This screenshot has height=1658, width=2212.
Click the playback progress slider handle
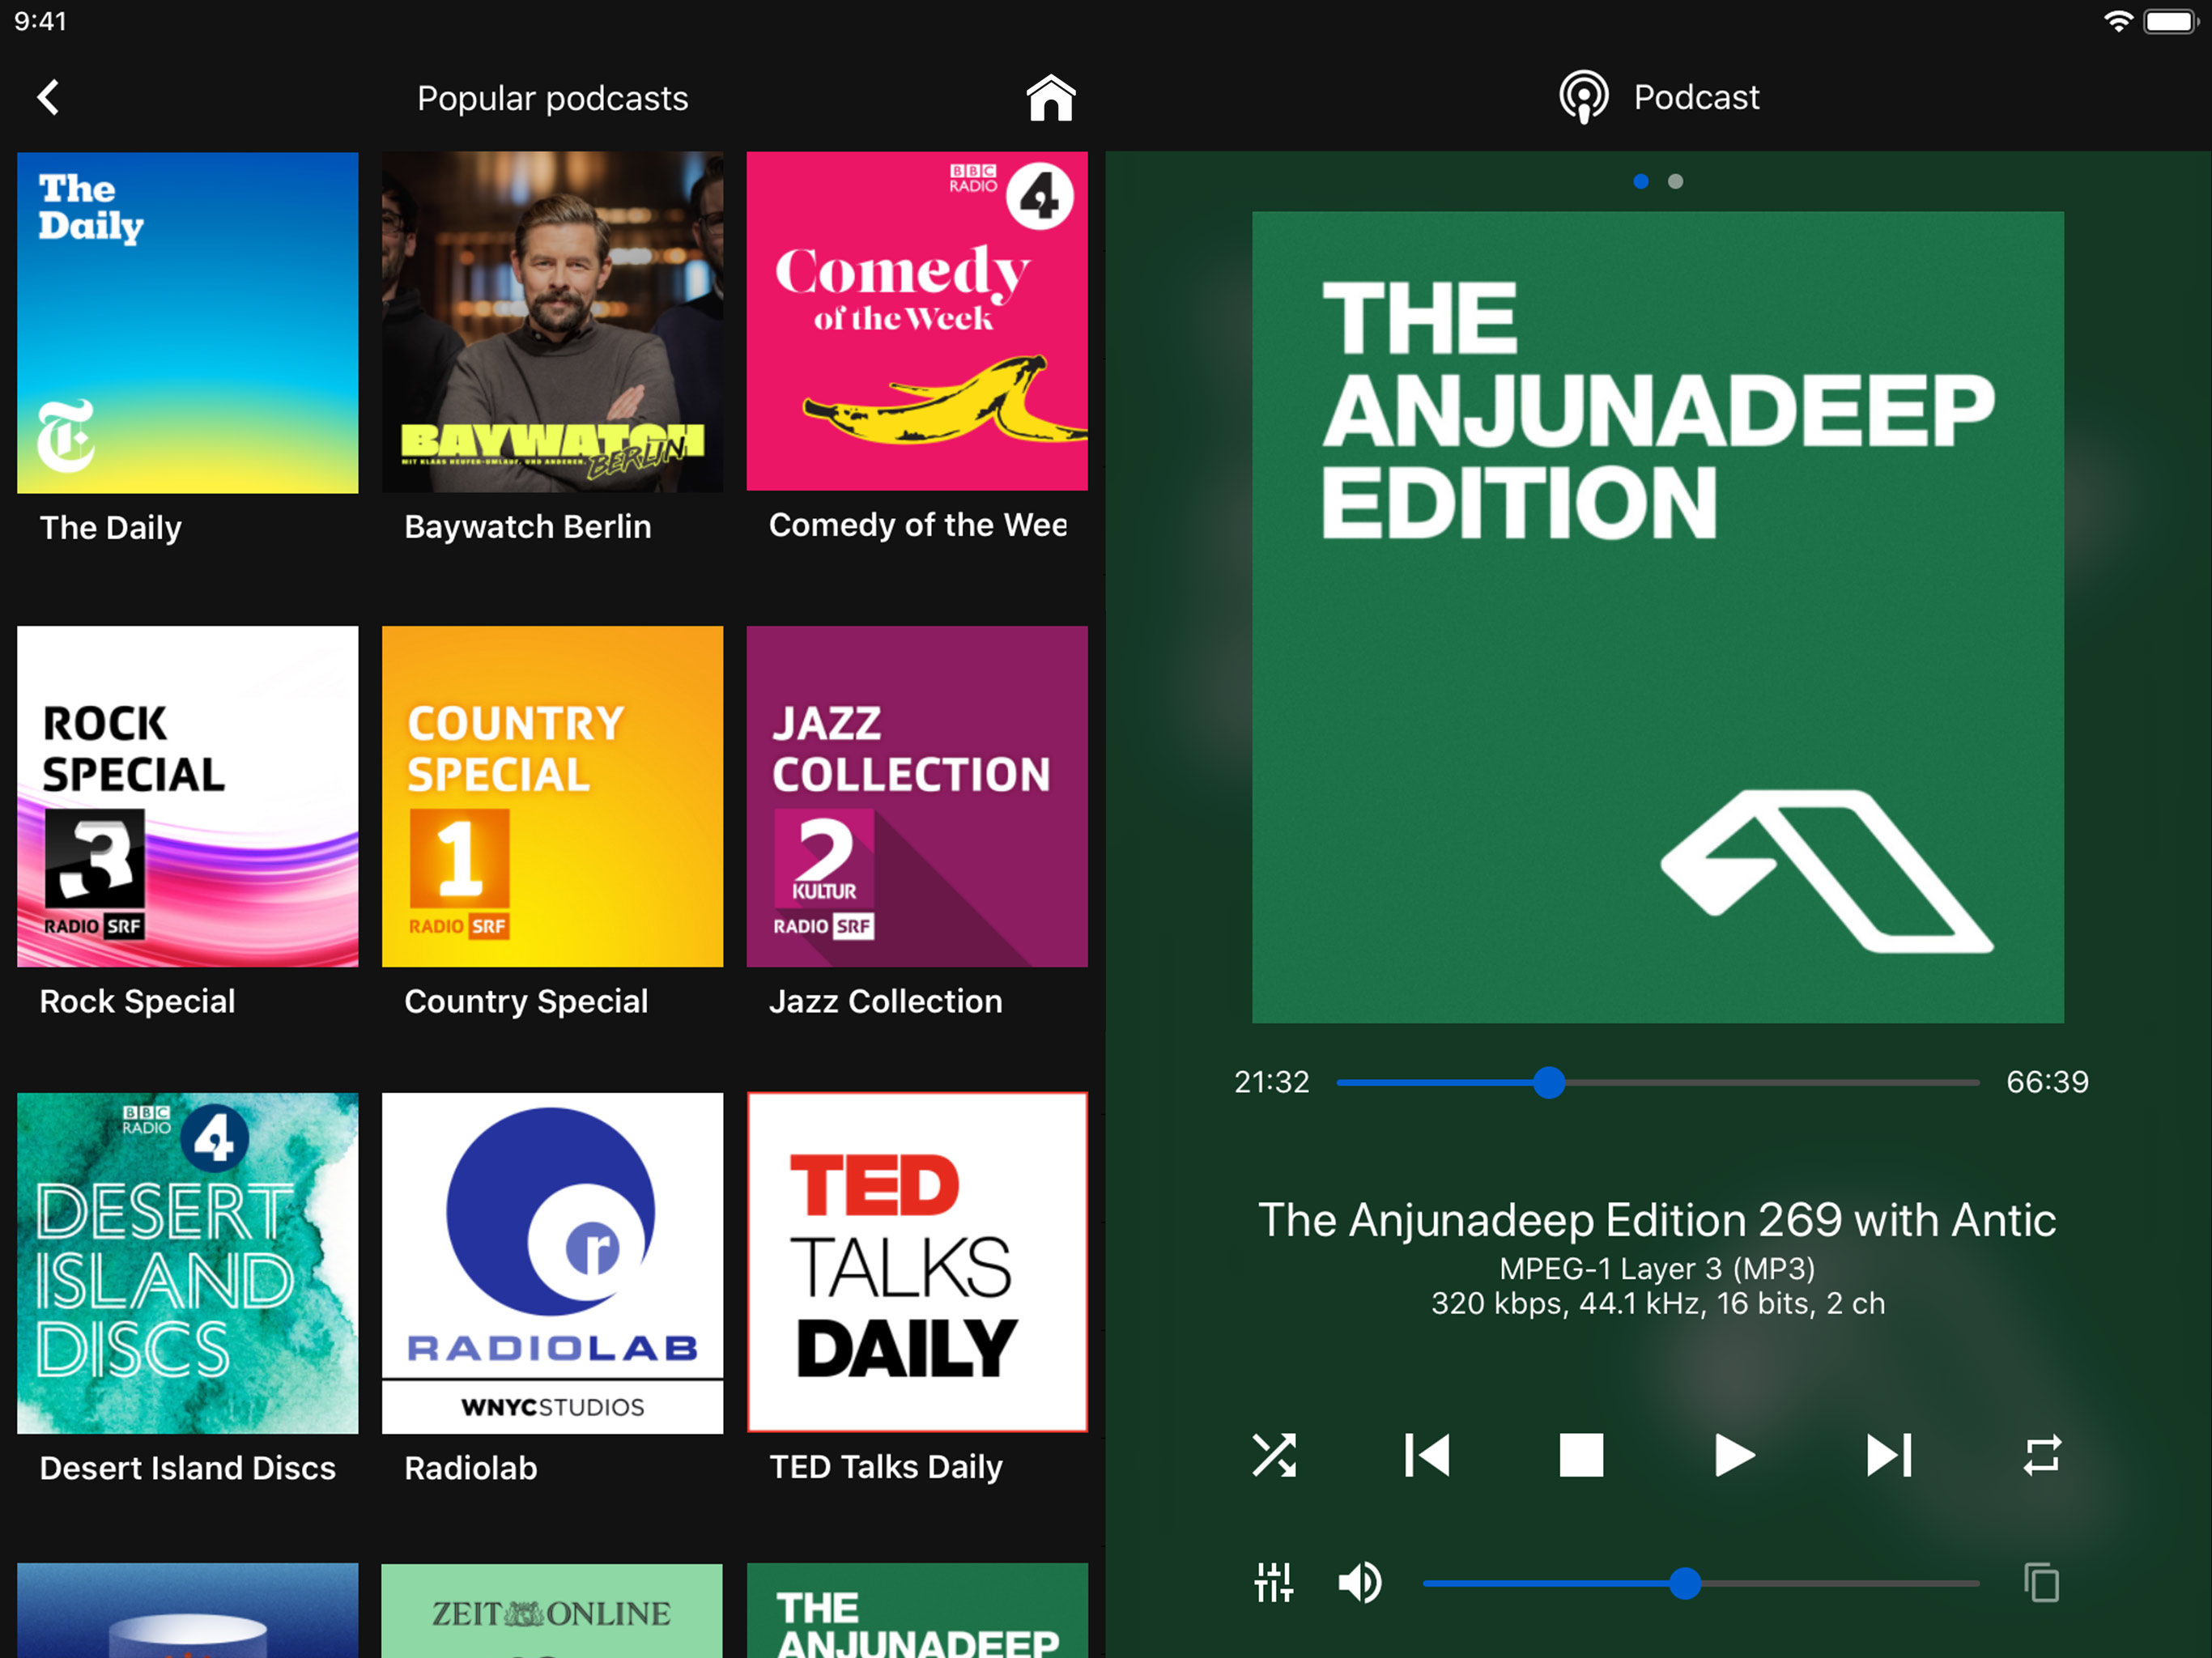(1549, 1082)
